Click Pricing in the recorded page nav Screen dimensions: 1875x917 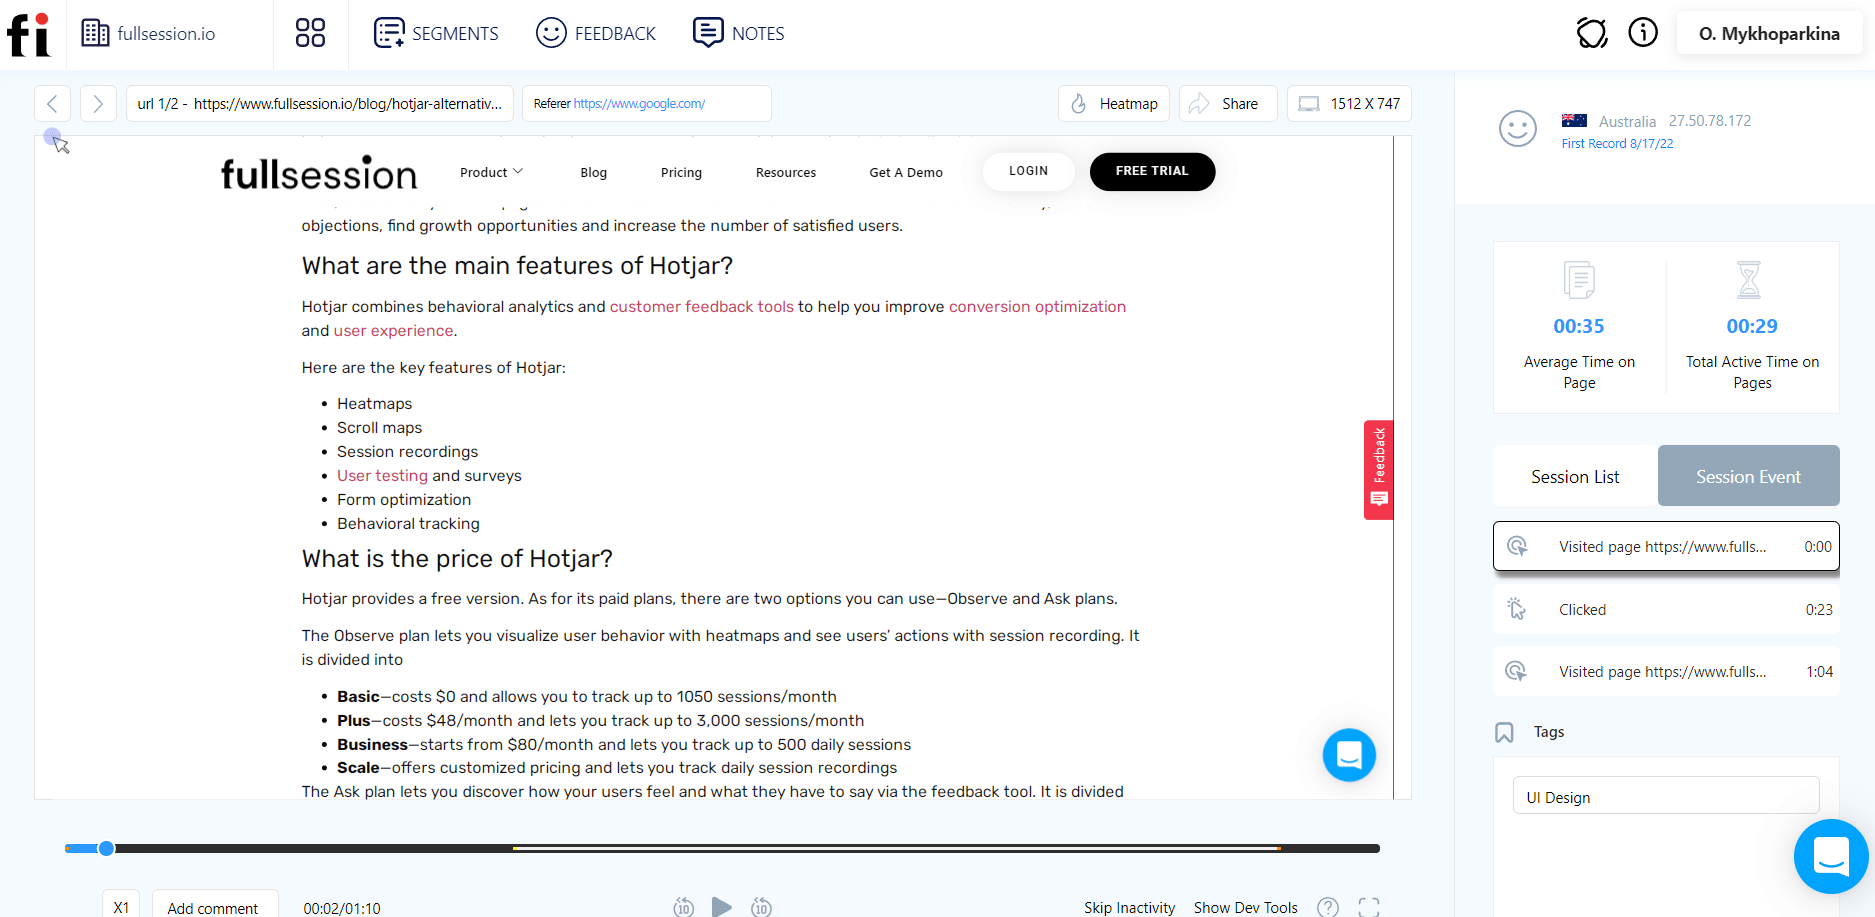coord(681,172)
